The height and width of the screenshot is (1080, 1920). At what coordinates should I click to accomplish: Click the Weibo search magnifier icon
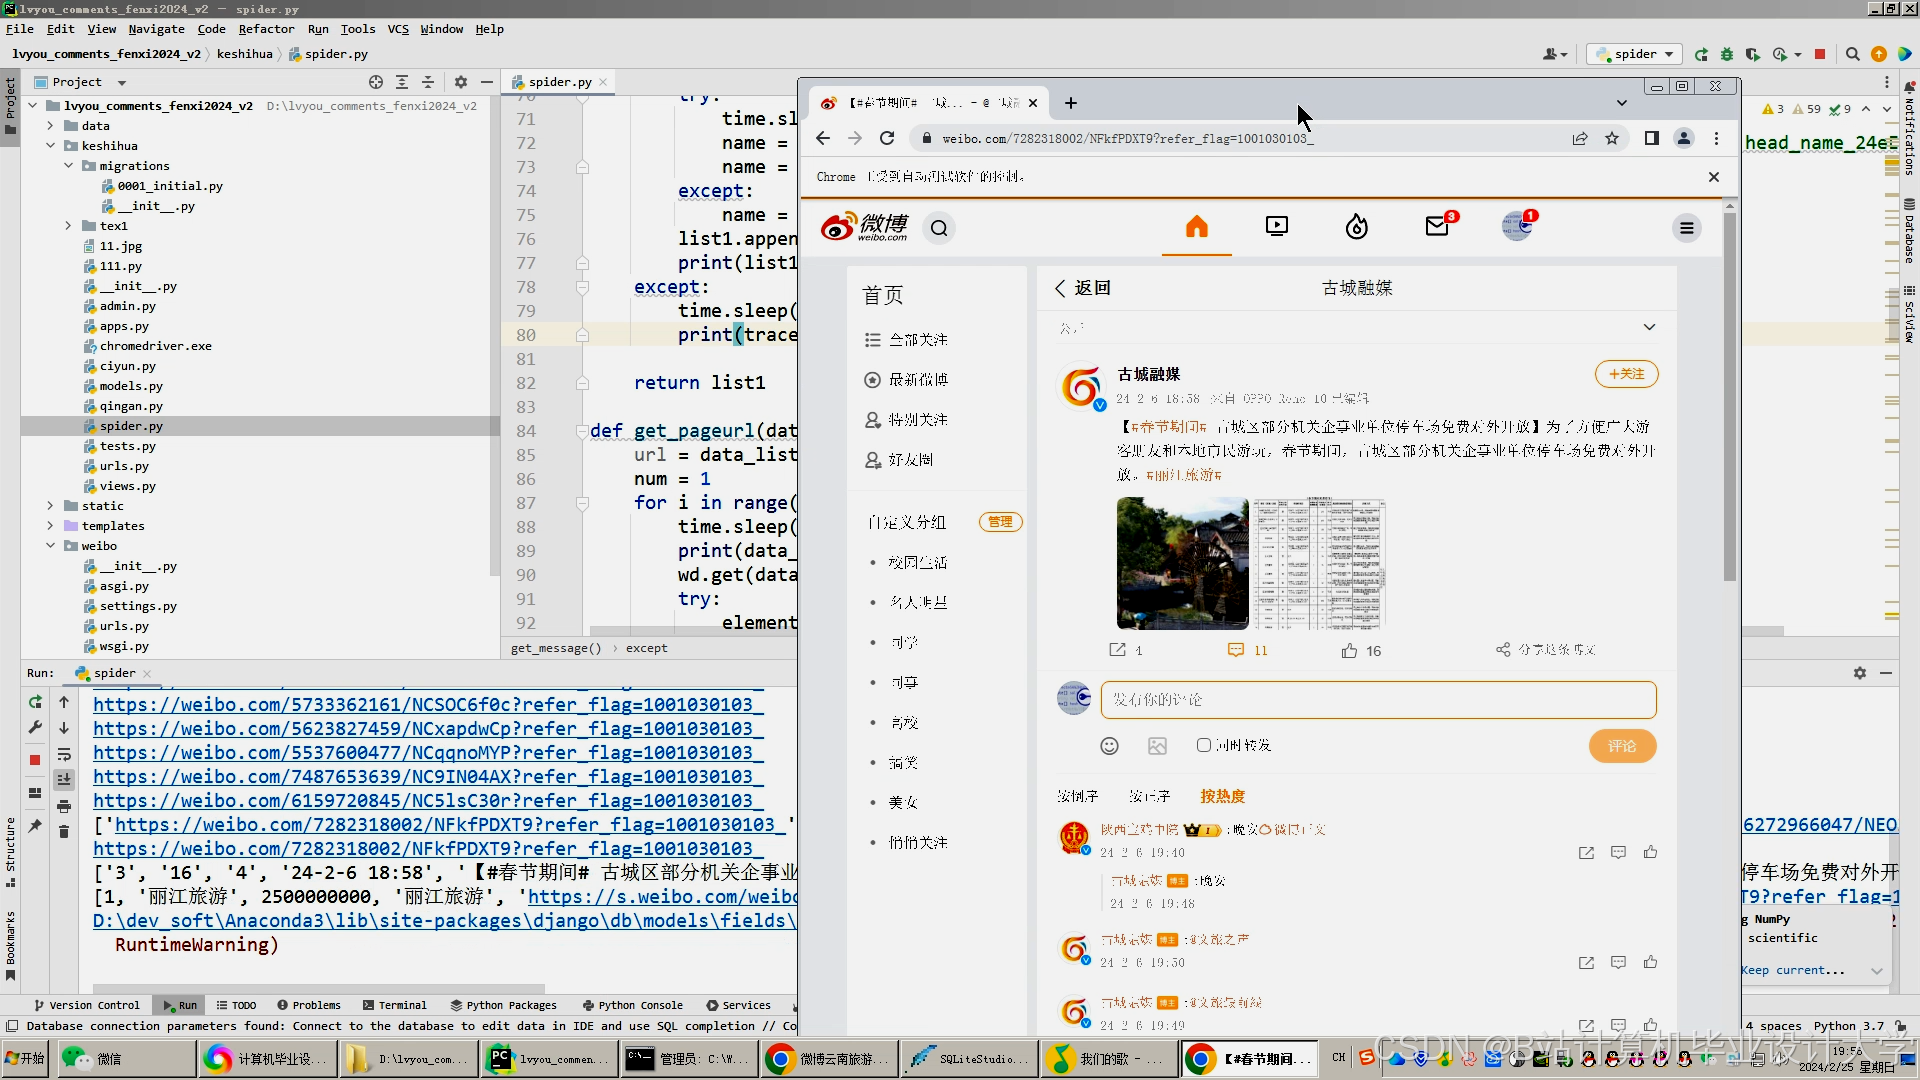click(x=939, y=228)
